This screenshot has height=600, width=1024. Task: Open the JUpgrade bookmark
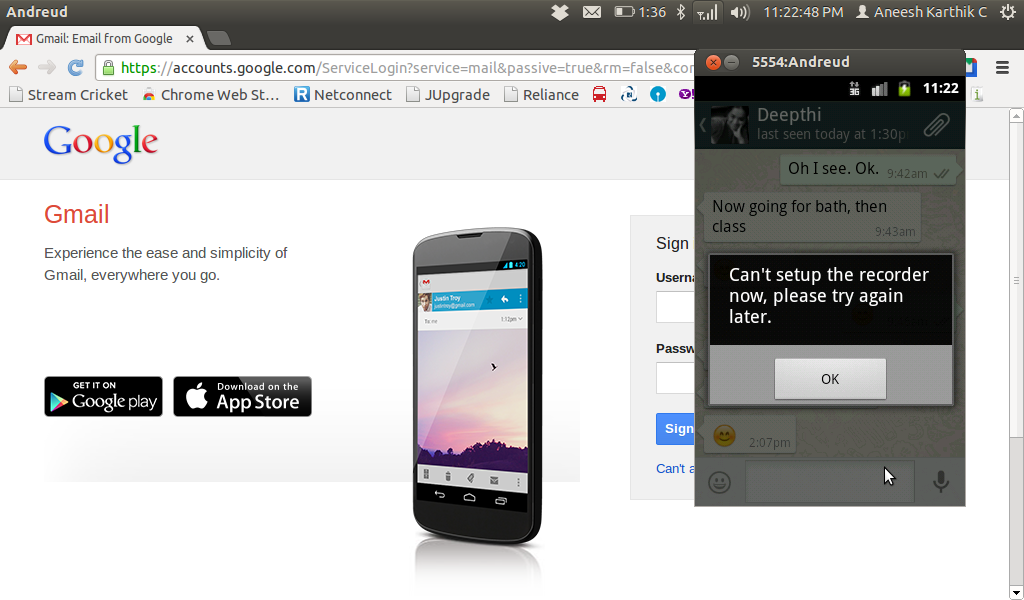[448, 95]
